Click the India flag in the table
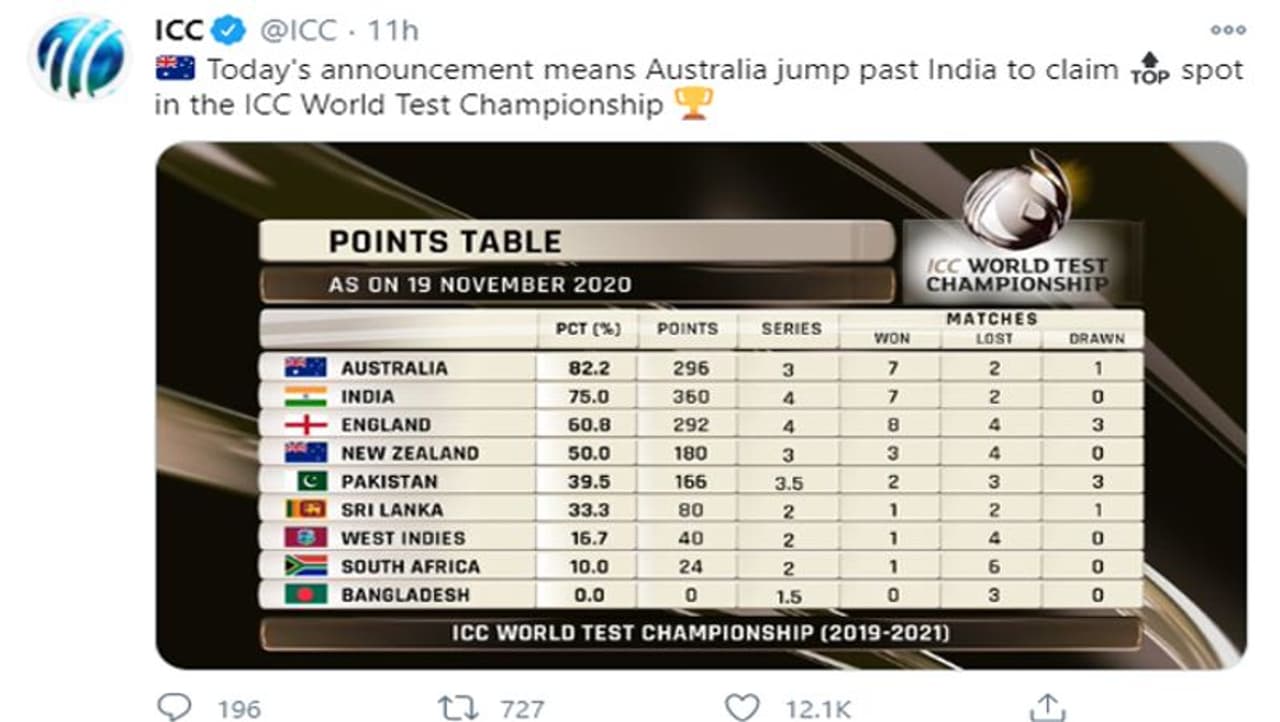 pos(305,396)
